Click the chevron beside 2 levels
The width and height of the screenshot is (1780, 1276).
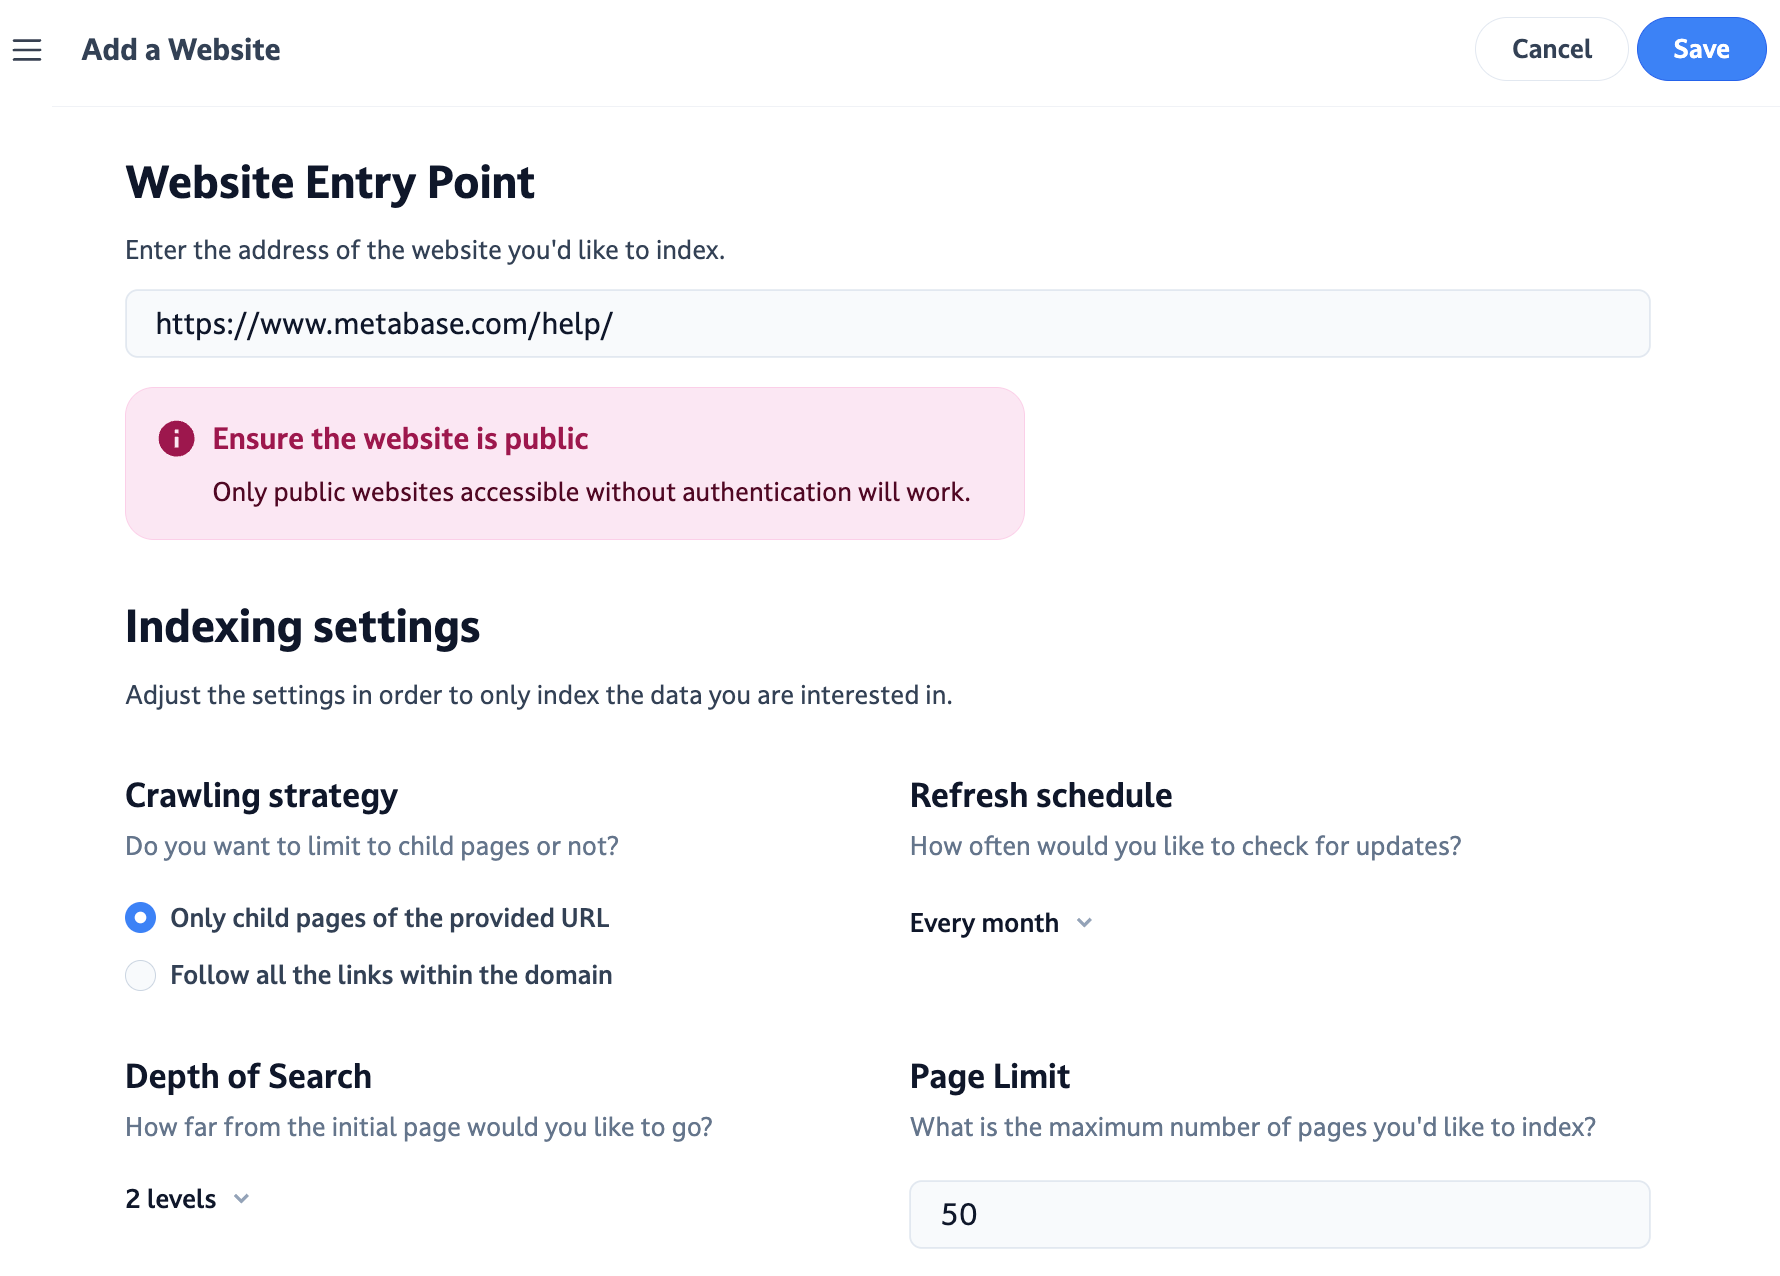click(x=241, y=1199)
